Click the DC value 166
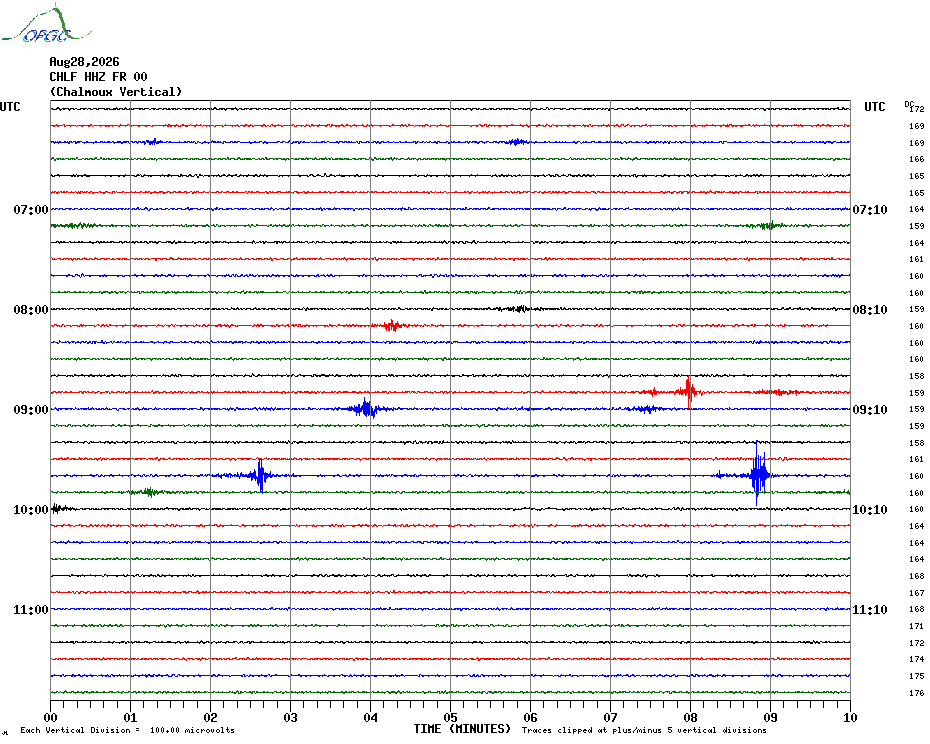Viewport: 930px width, 744px height. (x=917, y=160)
